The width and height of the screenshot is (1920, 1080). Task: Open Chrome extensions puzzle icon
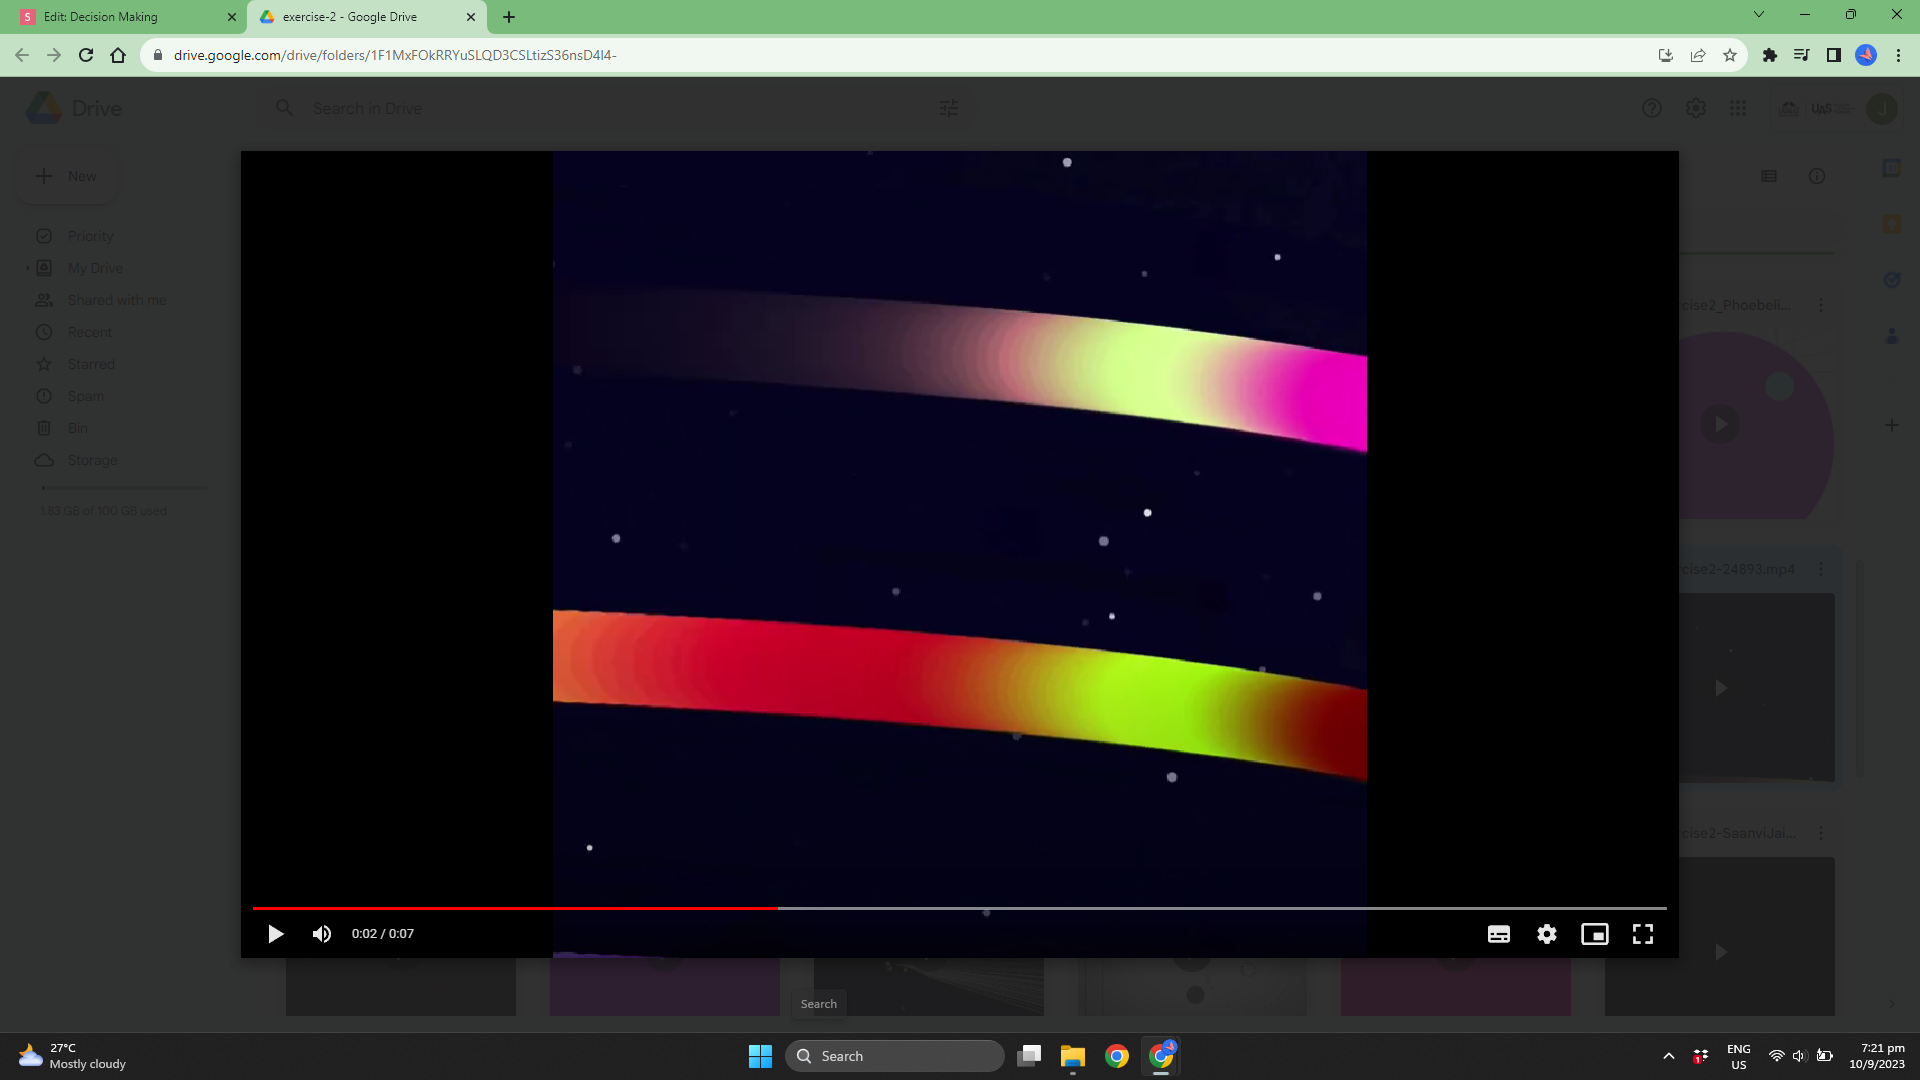(1770, 55)
